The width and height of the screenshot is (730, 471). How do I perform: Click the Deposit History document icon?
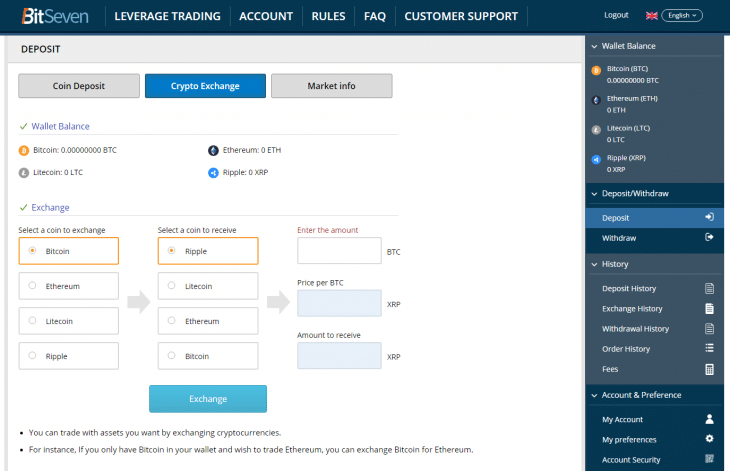point(709,289)
